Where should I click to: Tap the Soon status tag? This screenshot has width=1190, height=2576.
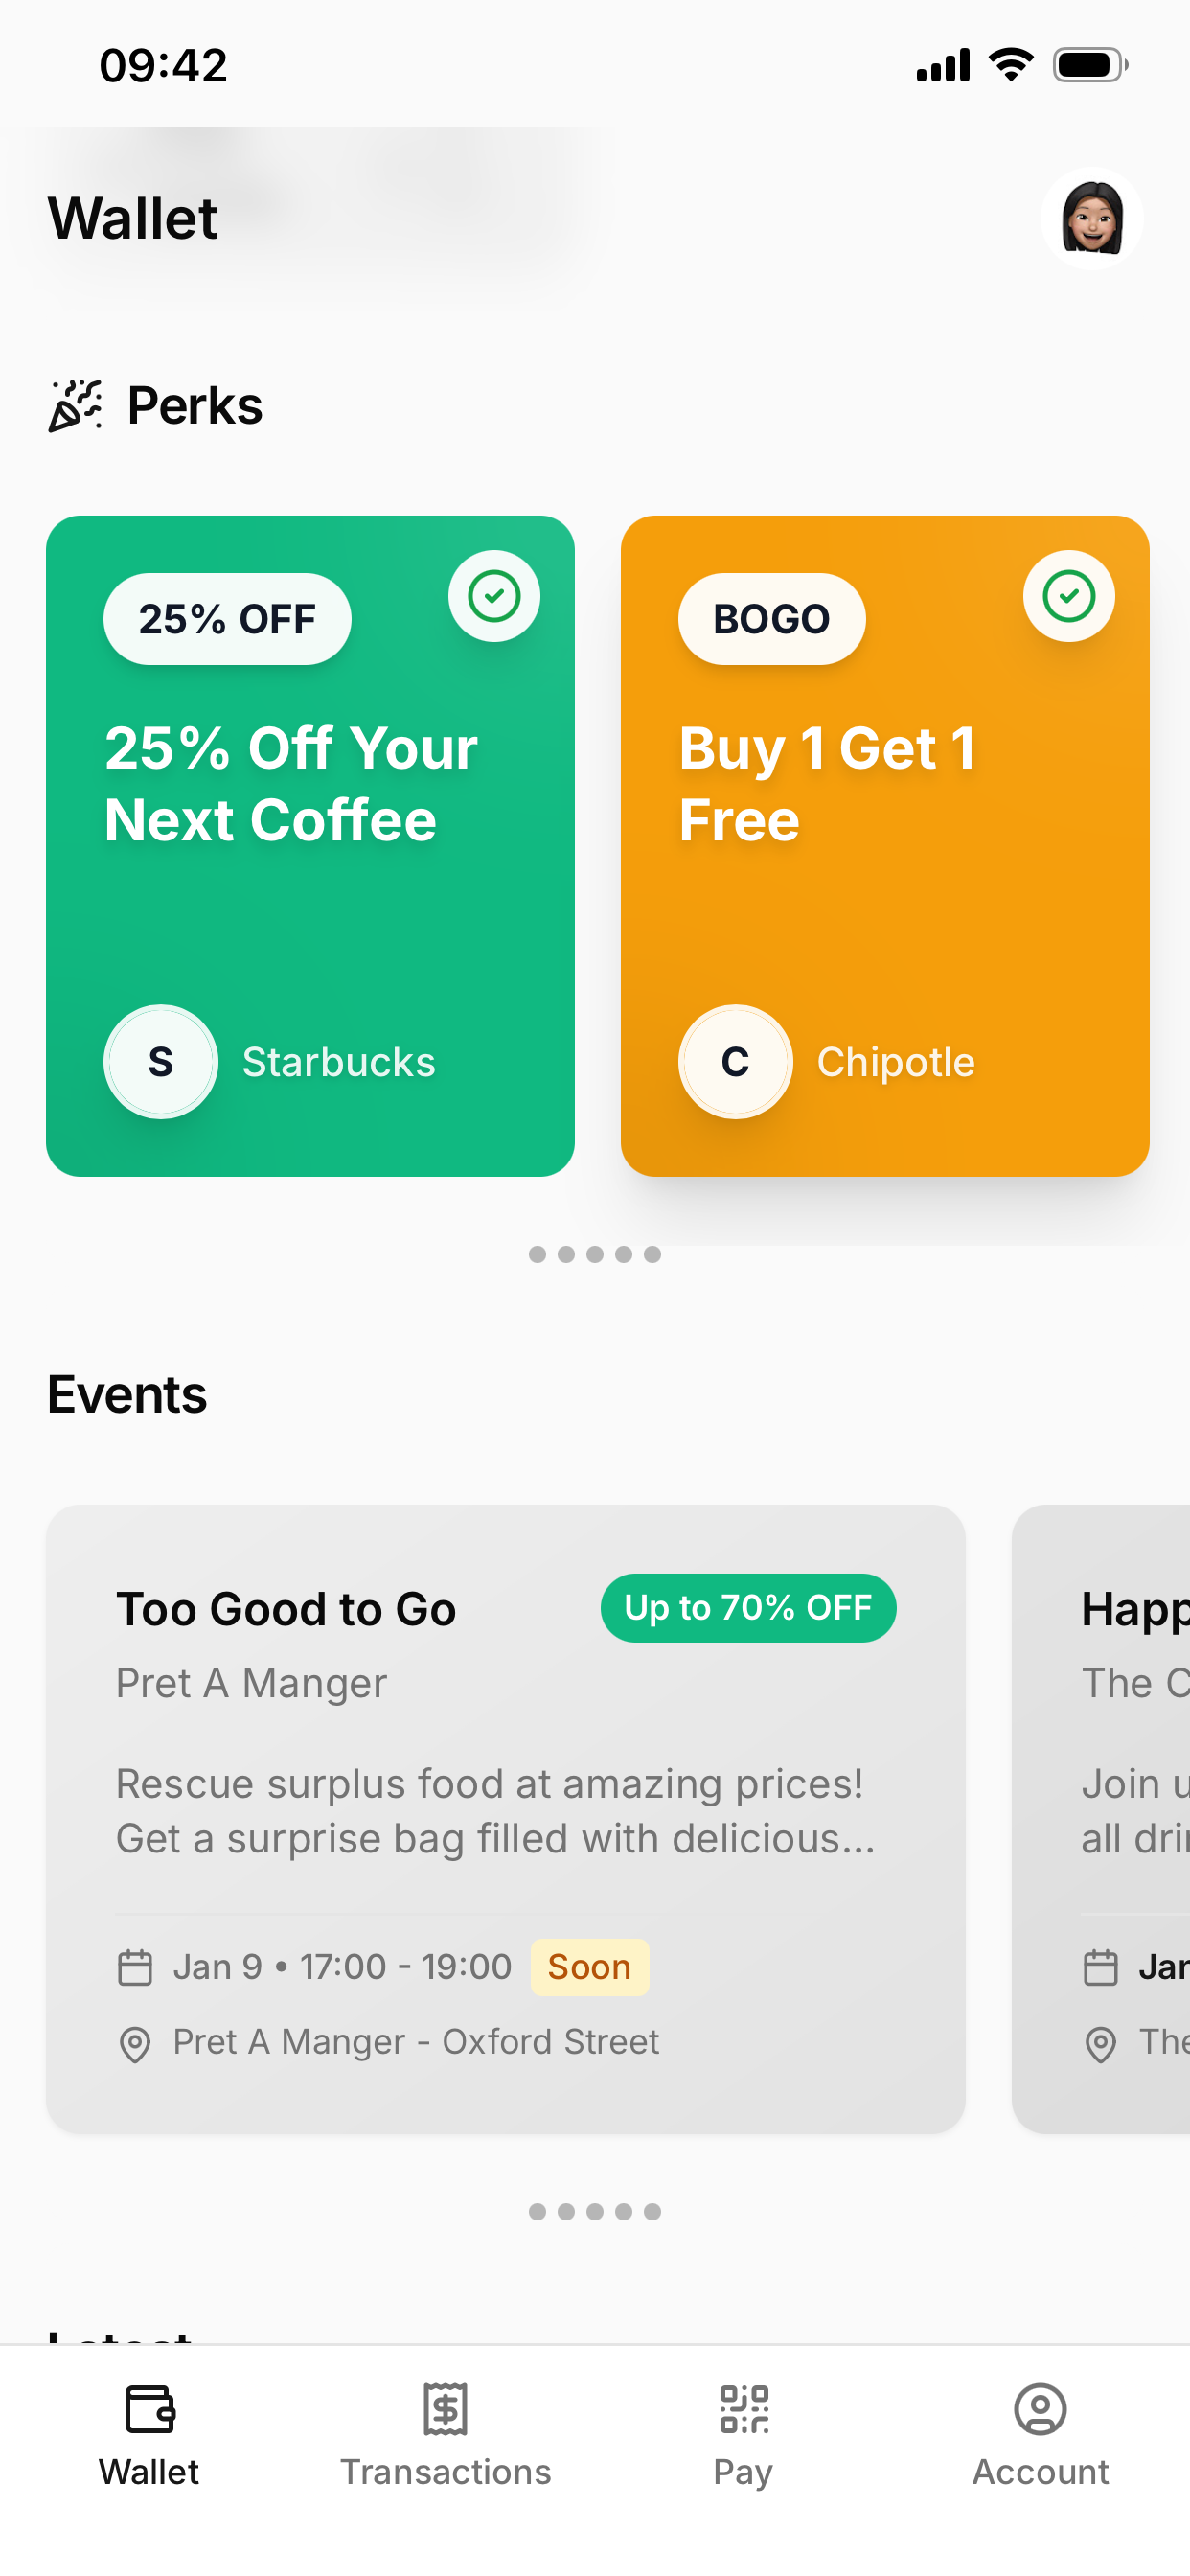coord(589,1967)
